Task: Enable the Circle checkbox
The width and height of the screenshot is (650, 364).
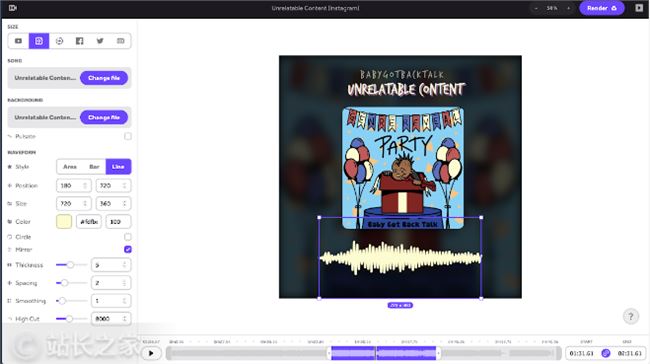Action: pyautogui.click(x=128, y=237)
